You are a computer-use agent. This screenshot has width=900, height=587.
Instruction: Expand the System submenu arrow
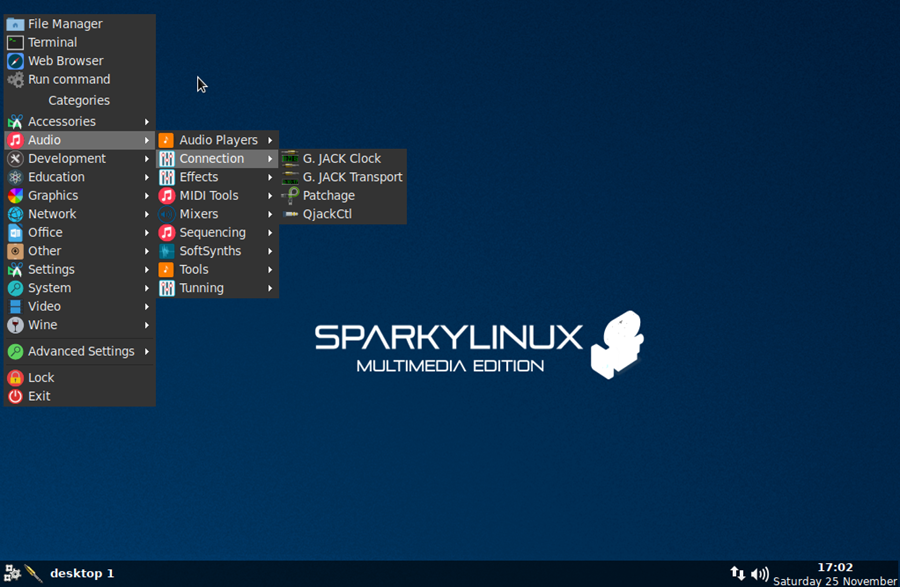click(x=147, y=288)
